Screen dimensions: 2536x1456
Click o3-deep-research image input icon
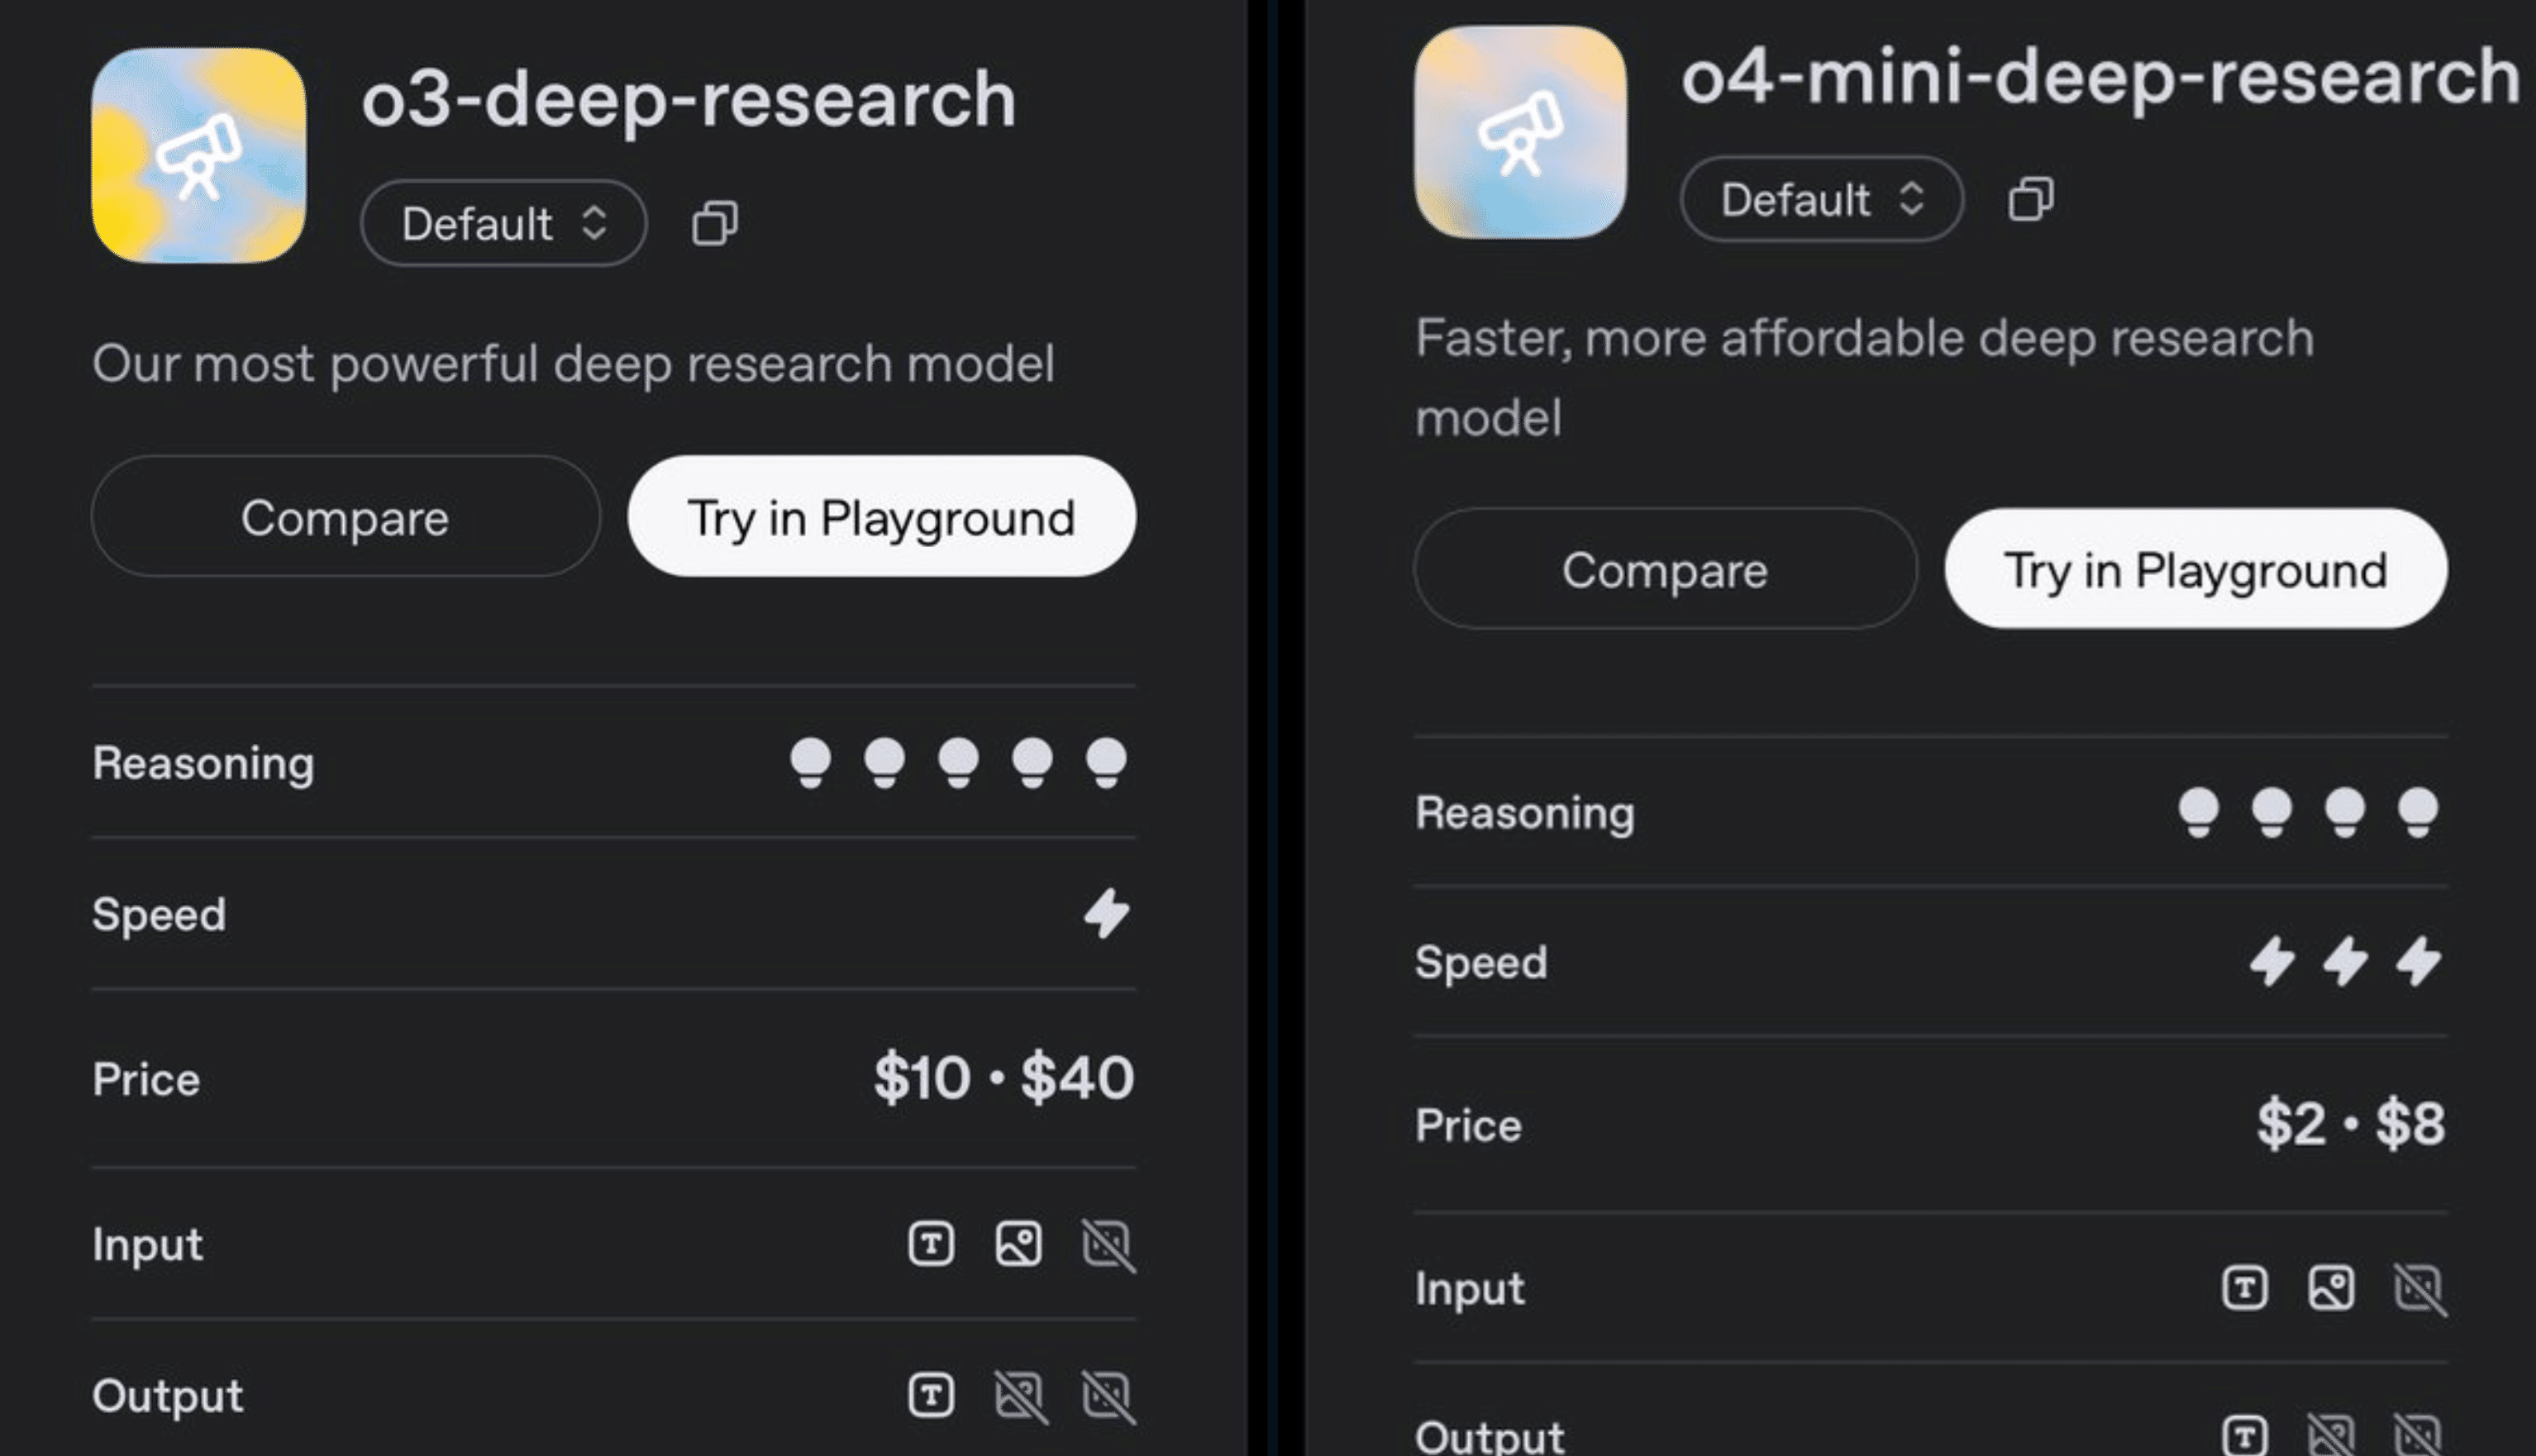[x=1018, y=1244]
